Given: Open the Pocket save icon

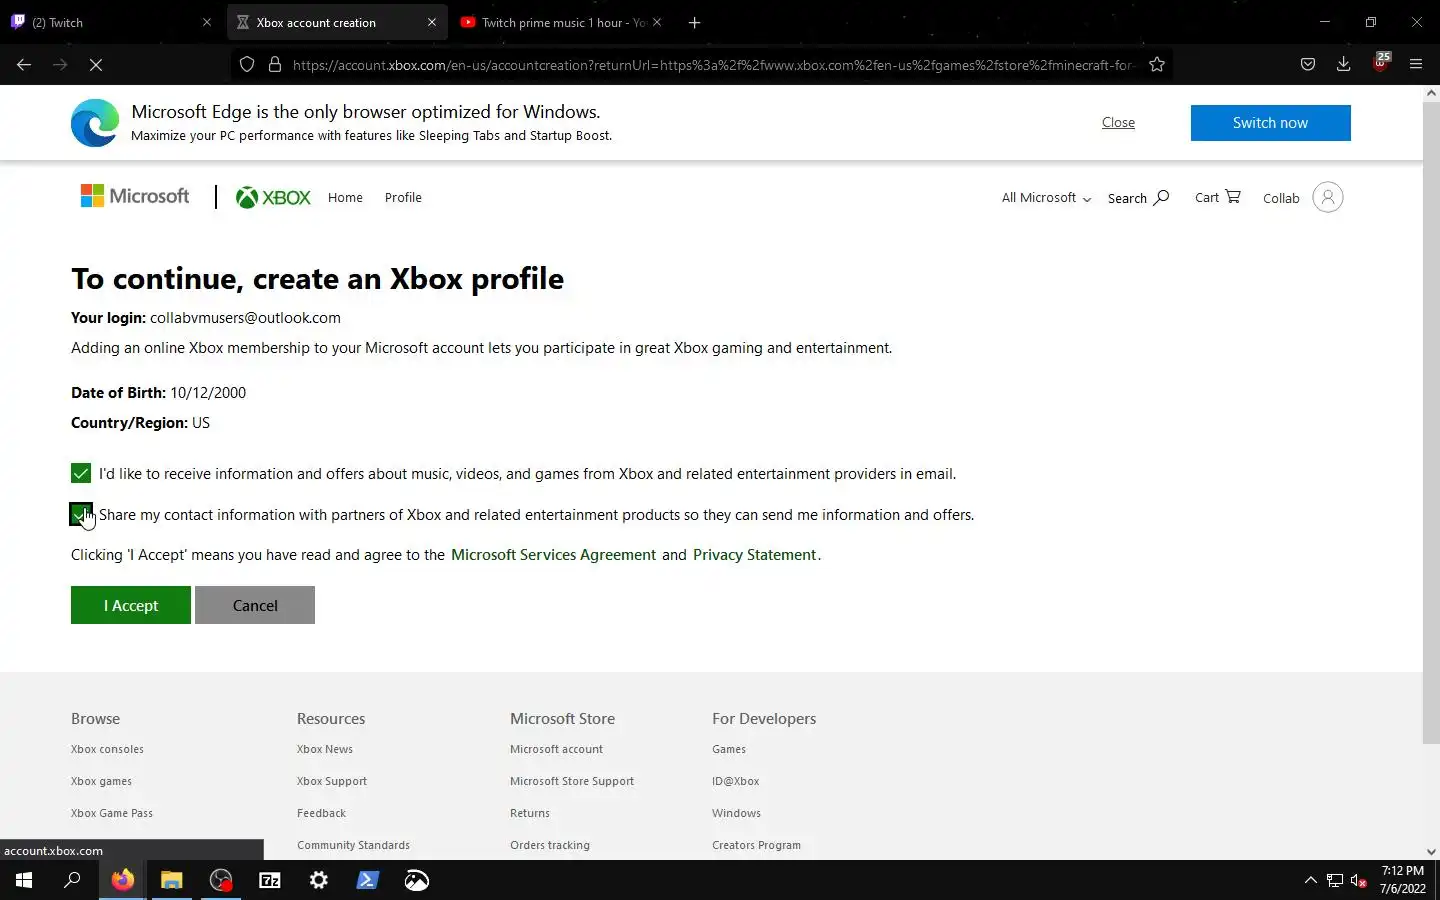Looking at the screenshot, I should pyautogui.click(x=1307, y=64).
